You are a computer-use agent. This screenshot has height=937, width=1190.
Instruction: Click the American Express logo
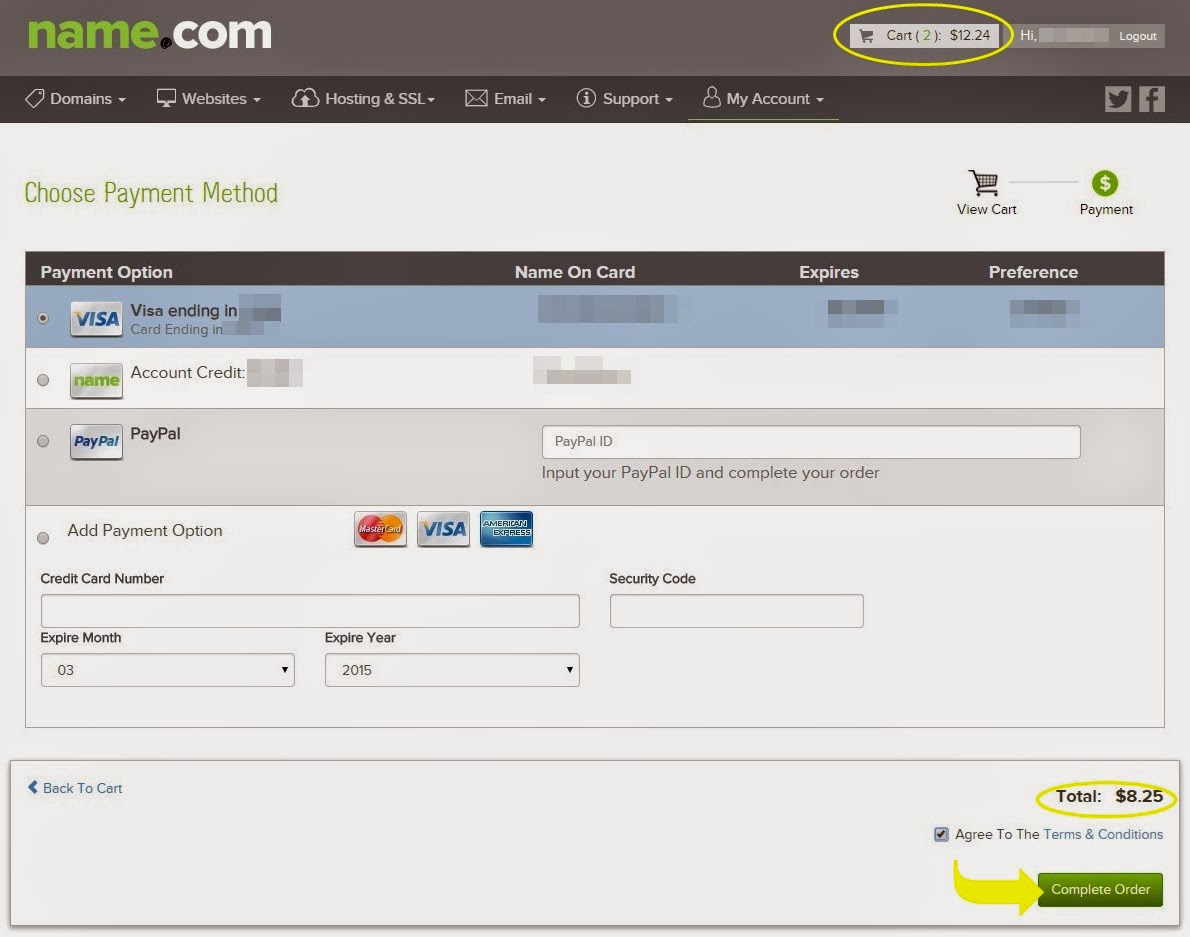click(x=506, y=529)
